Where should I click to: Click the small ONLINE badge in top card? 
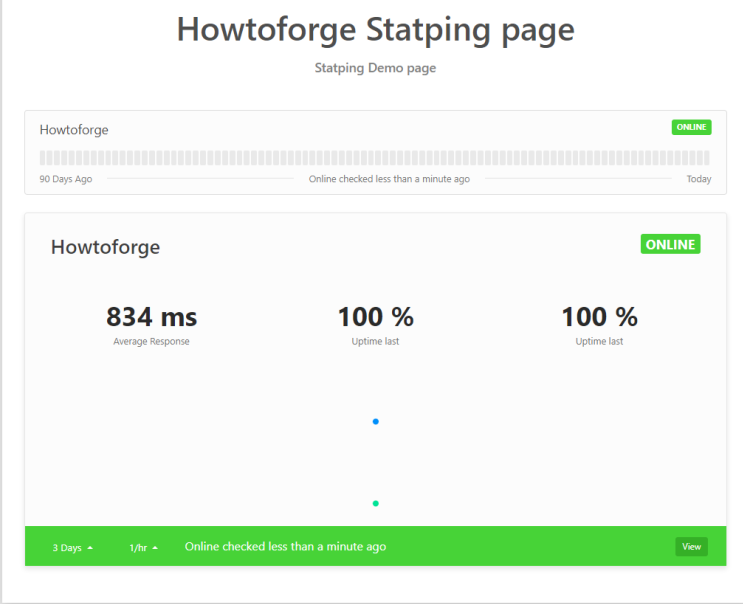[691, 127]
